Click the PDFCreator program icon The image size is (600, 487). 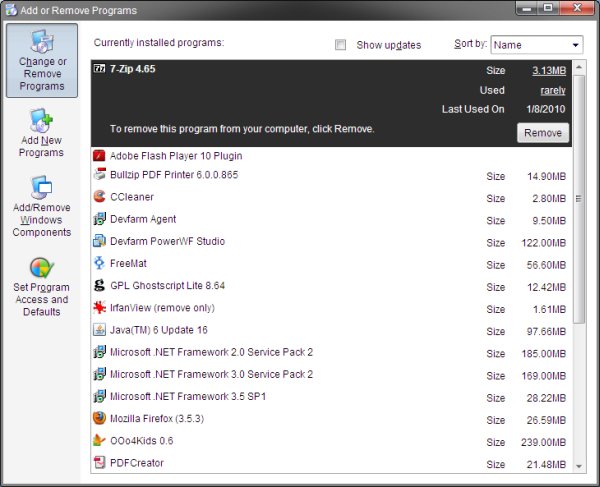pos(99,462)
